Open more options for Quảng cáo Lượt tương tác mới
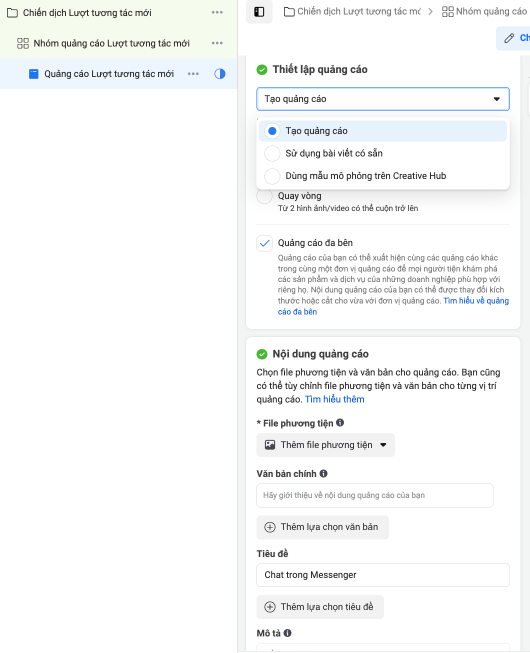Viewport: 530px width, 653px height. (x=193, y=74)
